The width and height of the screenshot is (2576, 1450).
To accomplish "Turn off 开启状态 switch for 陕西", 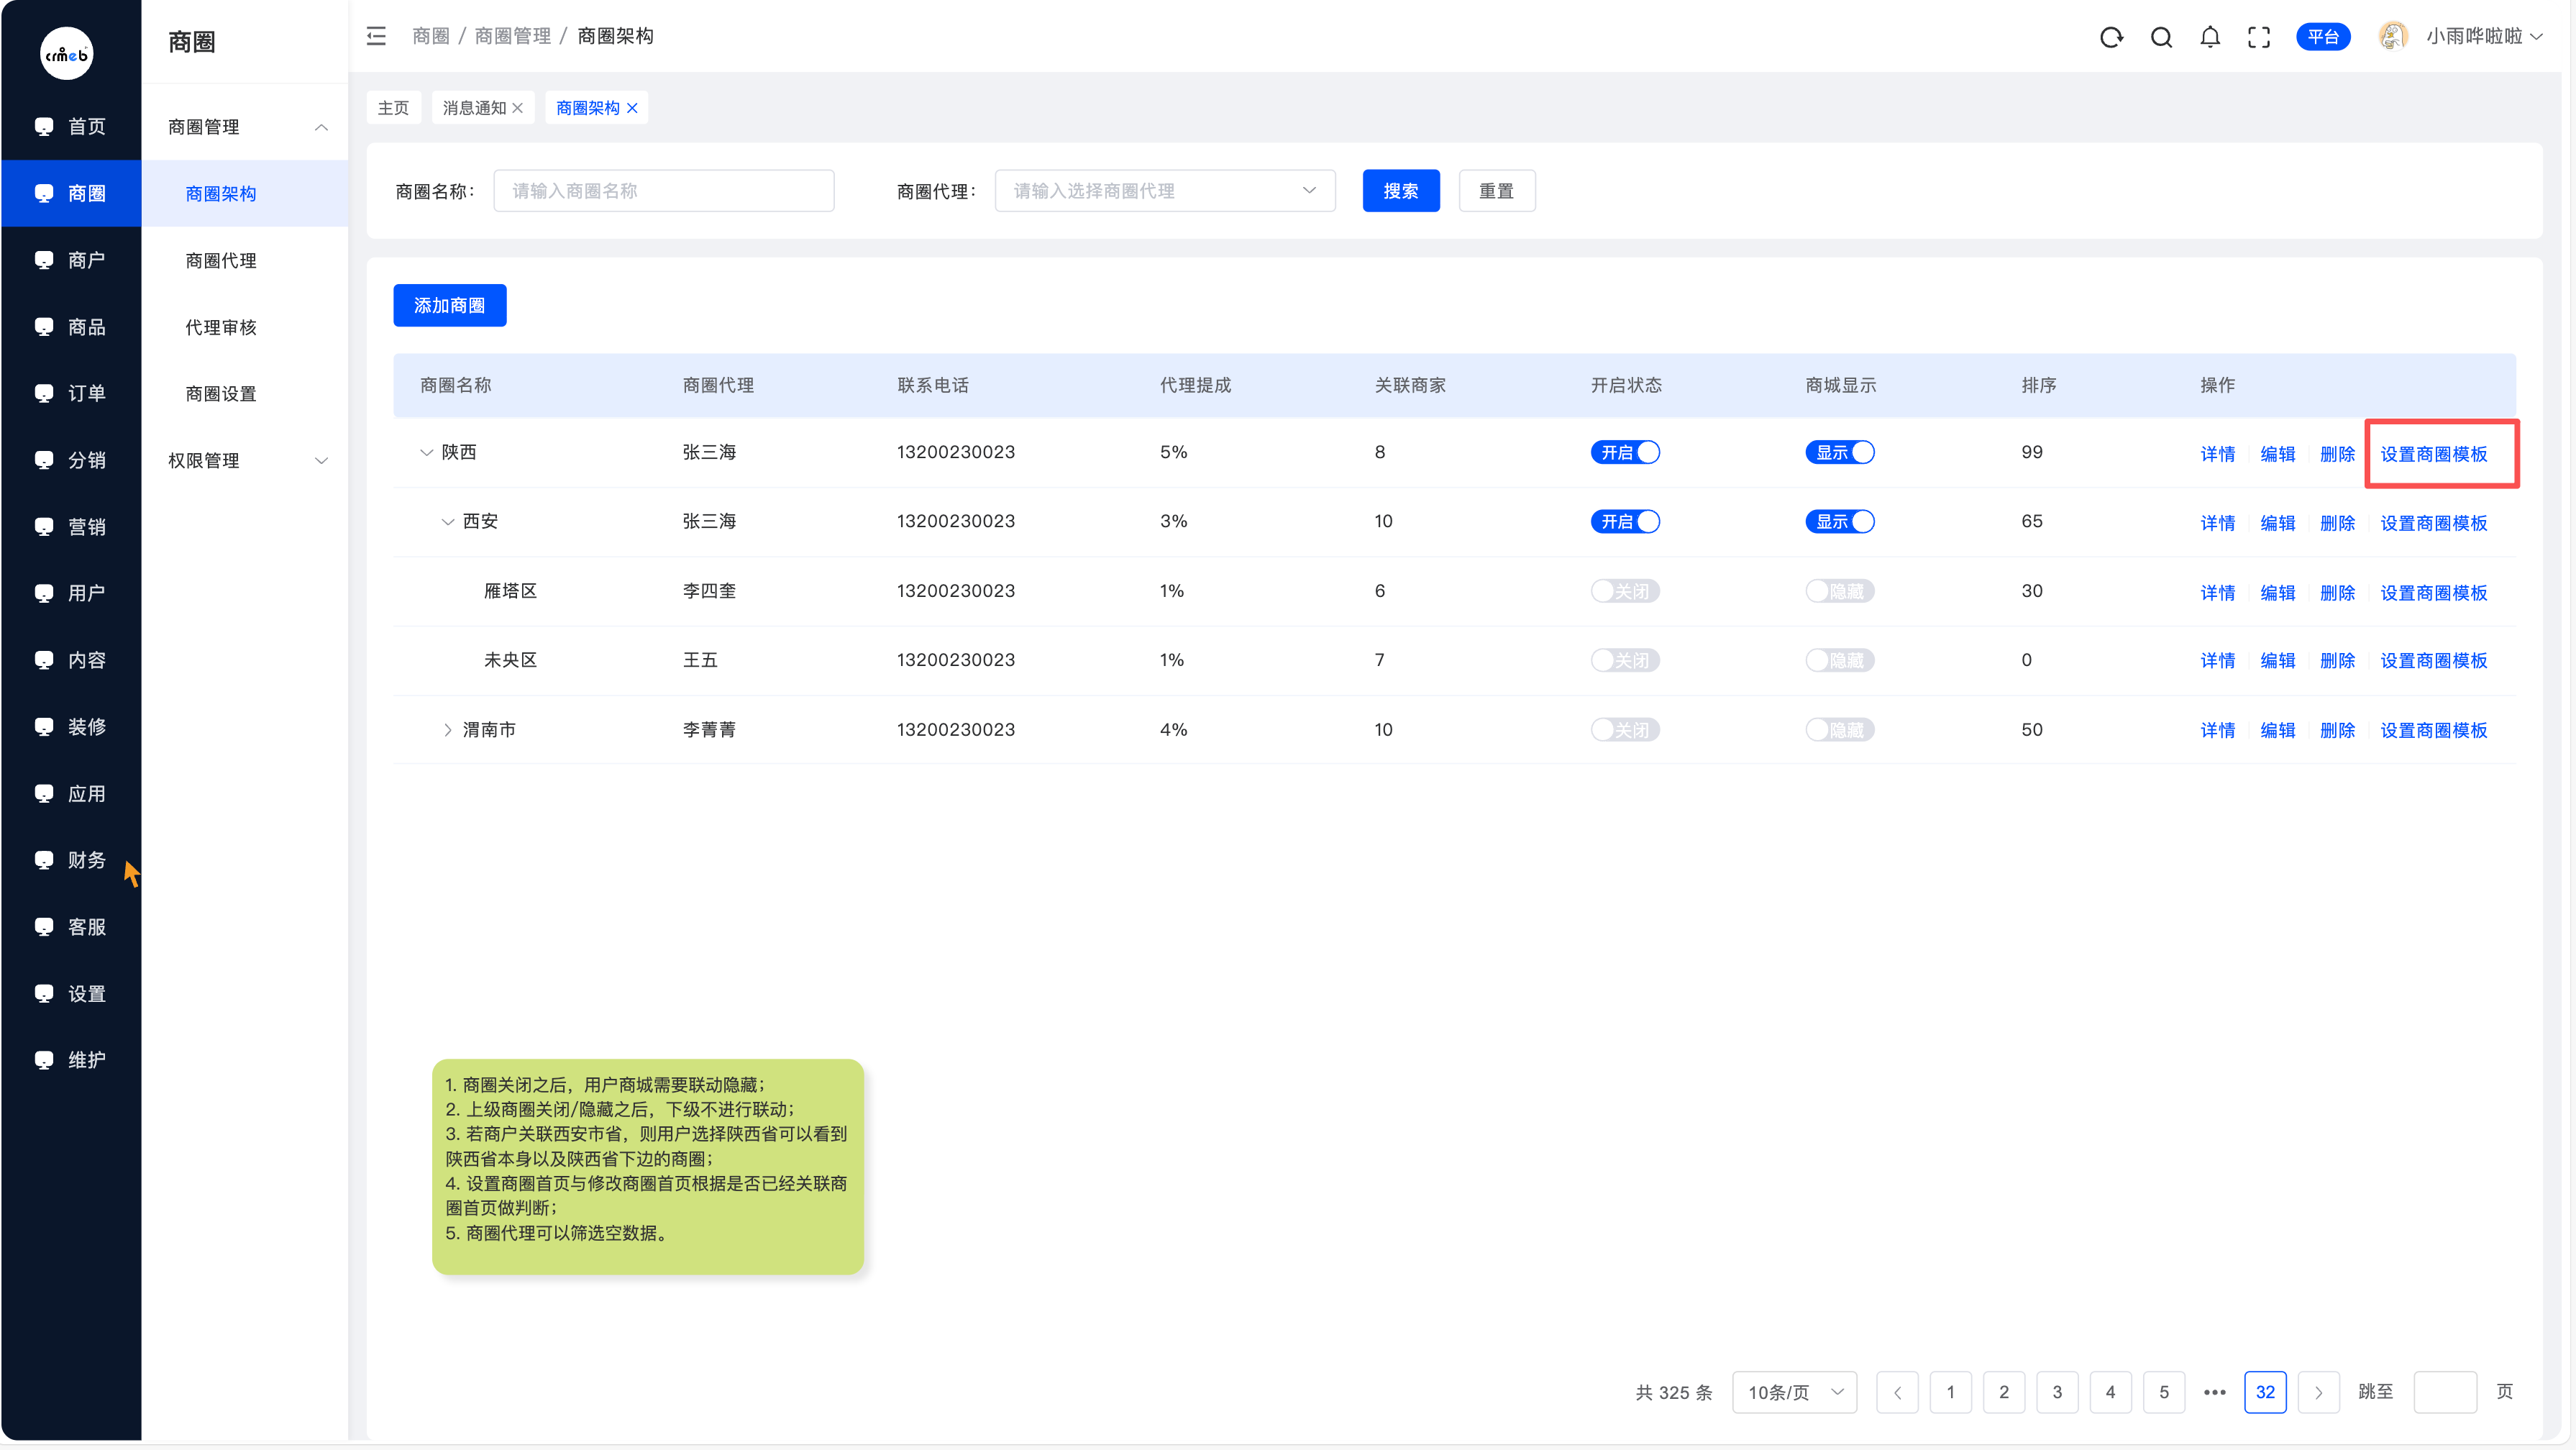I will click(1625, 452).
